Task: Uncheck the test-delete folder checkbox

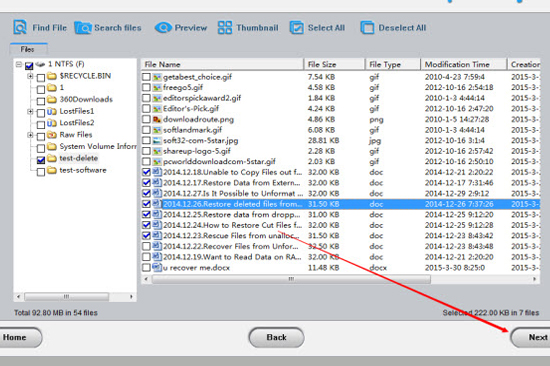Action: (x=41, y=160)
